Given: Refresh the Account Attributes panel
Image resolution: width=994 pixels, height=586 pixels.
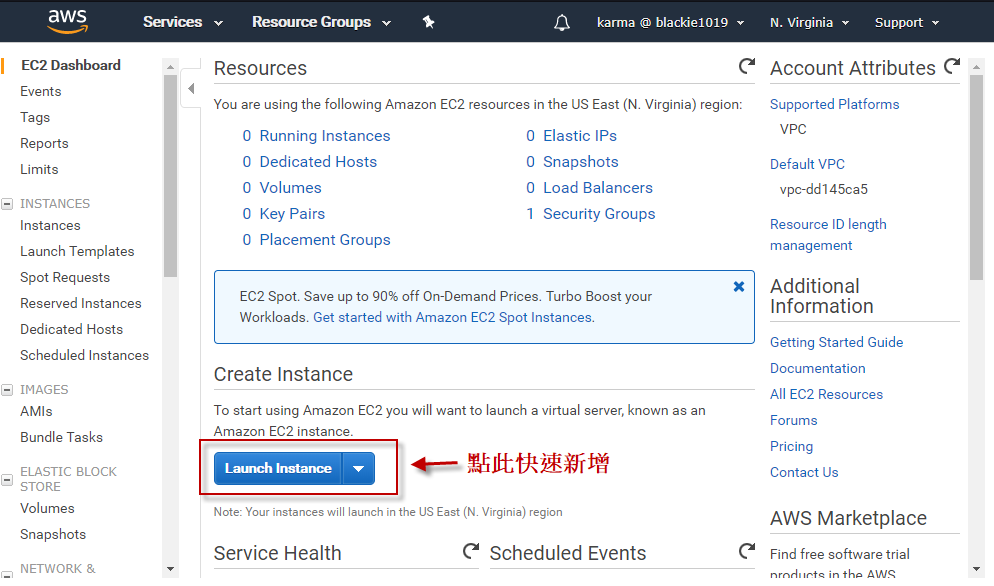Looking at the screenshot, I should click(x=951, y=67).
